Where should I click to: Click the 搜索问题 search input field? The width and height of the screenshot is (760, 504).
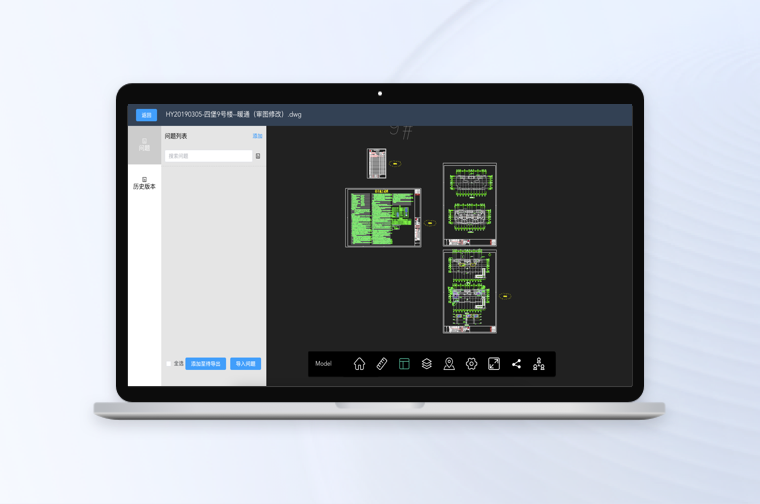208,156
